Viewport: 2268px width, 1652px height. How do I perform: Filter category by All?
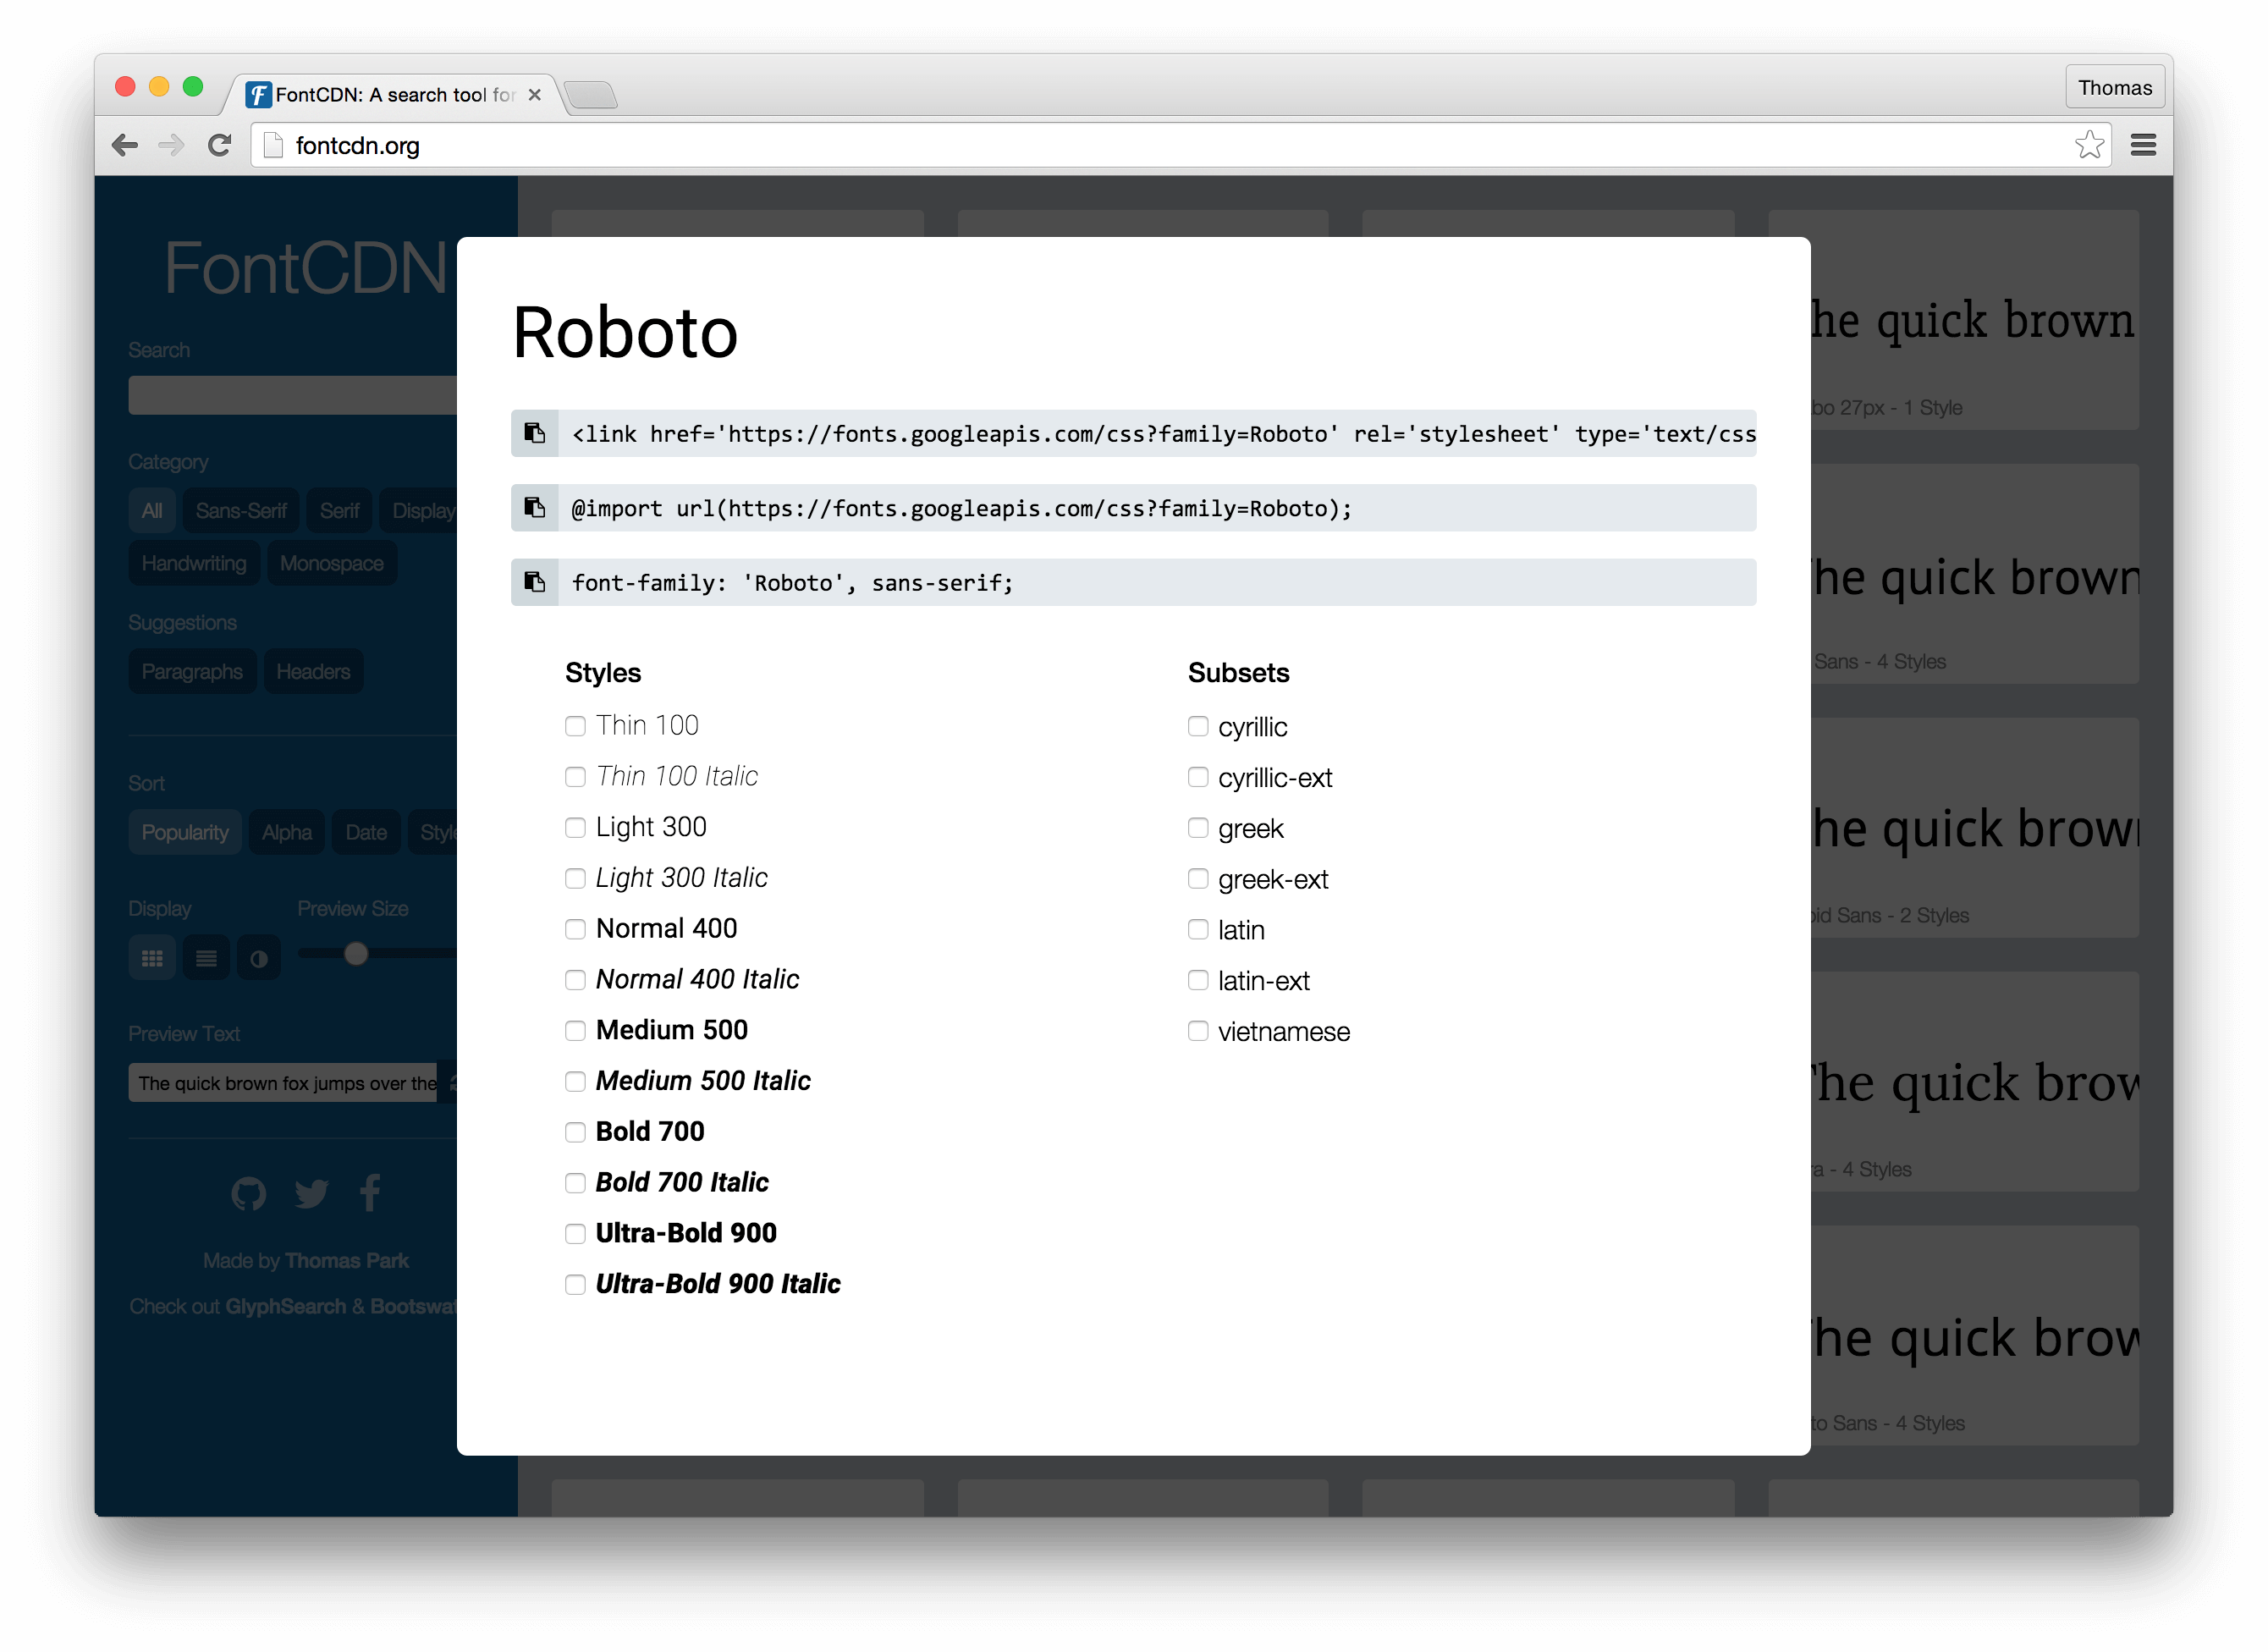[x=152, y=510]
